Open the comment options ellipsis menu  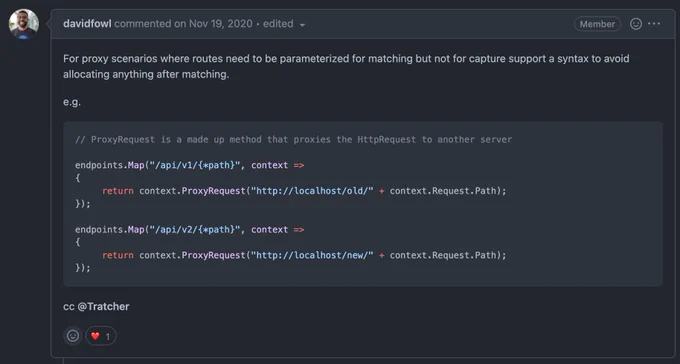654,24
